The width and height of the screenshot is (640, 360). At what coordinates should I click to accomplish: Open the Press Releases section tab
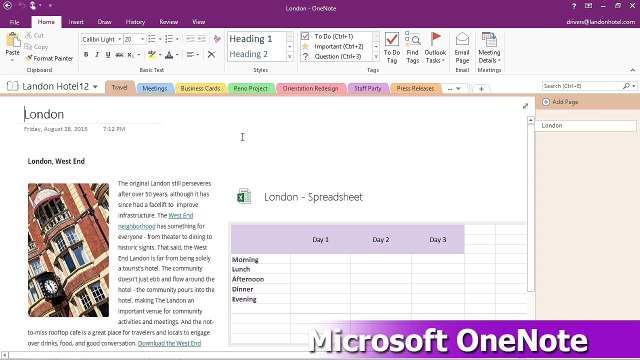(x=415, y=88)
